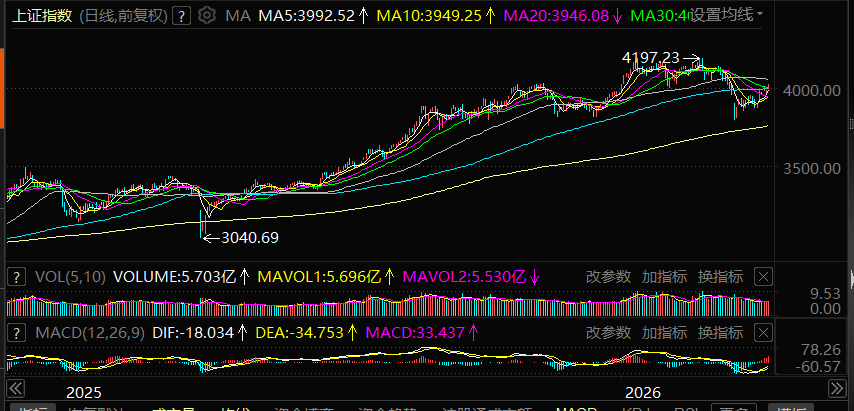Click 改参数 in the MACD panel
The image size is (854, 411).
click(607, 331)
